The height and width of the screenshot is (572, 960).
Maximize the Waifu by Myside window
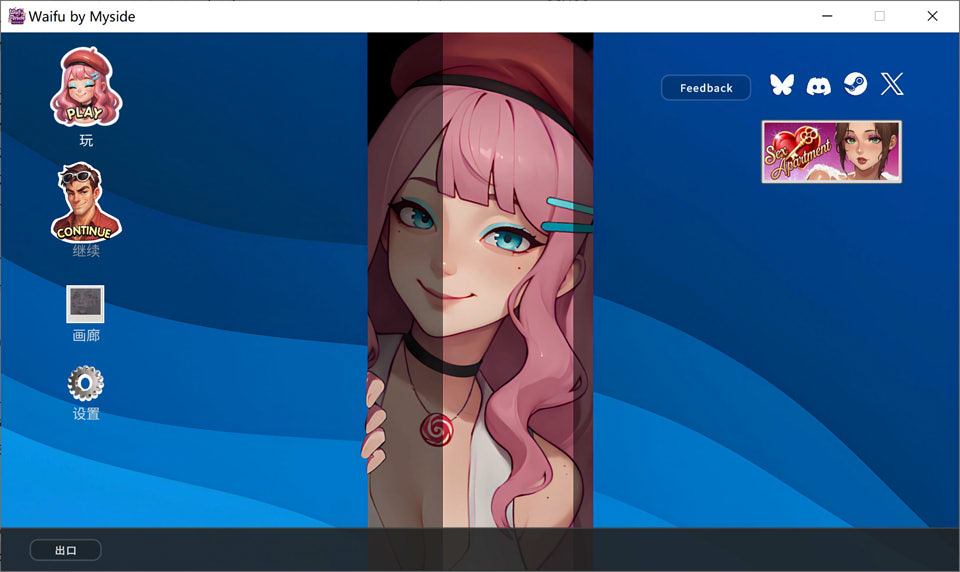point(879,16)
